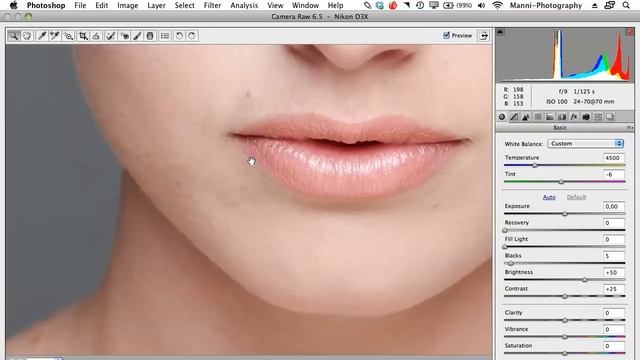Toggle shadow clipping warning on histogram
Screen dimensions: 640x360
pyautogui.click(x=500, y=32)
